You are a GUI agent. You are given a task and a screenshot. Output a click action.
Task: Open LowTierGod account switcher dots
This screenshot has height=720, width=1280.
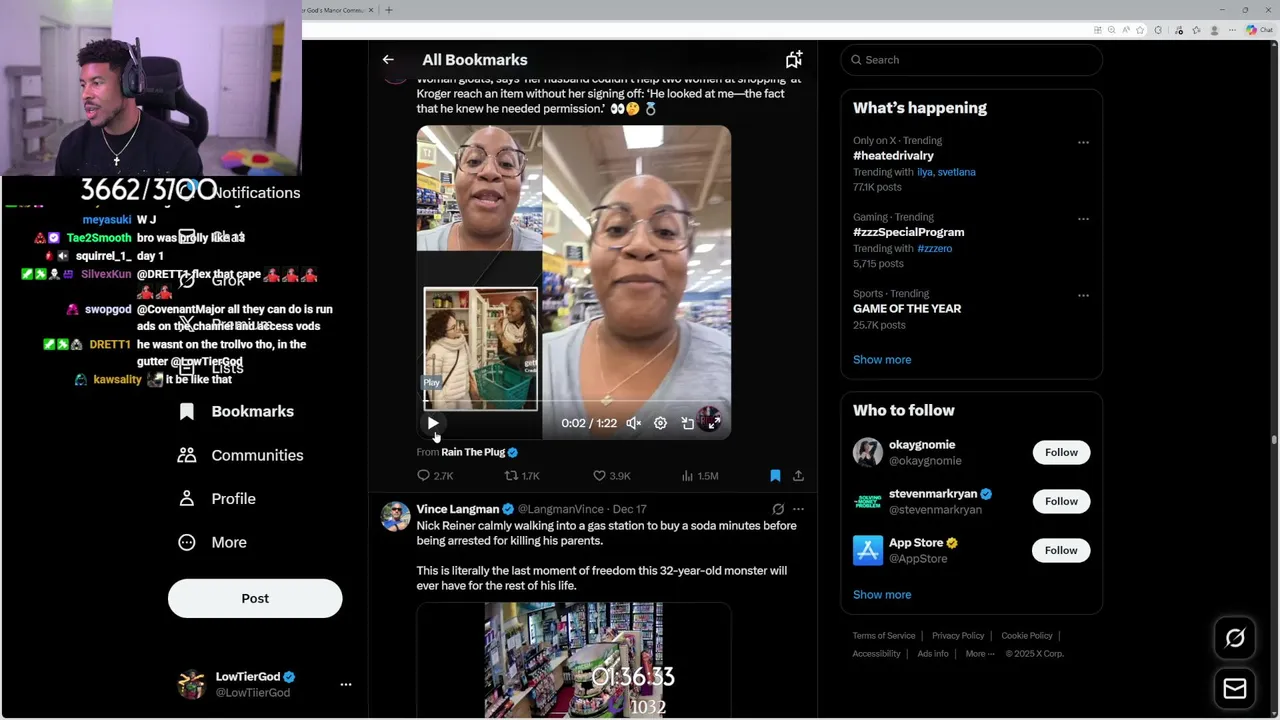click(346, 685)
